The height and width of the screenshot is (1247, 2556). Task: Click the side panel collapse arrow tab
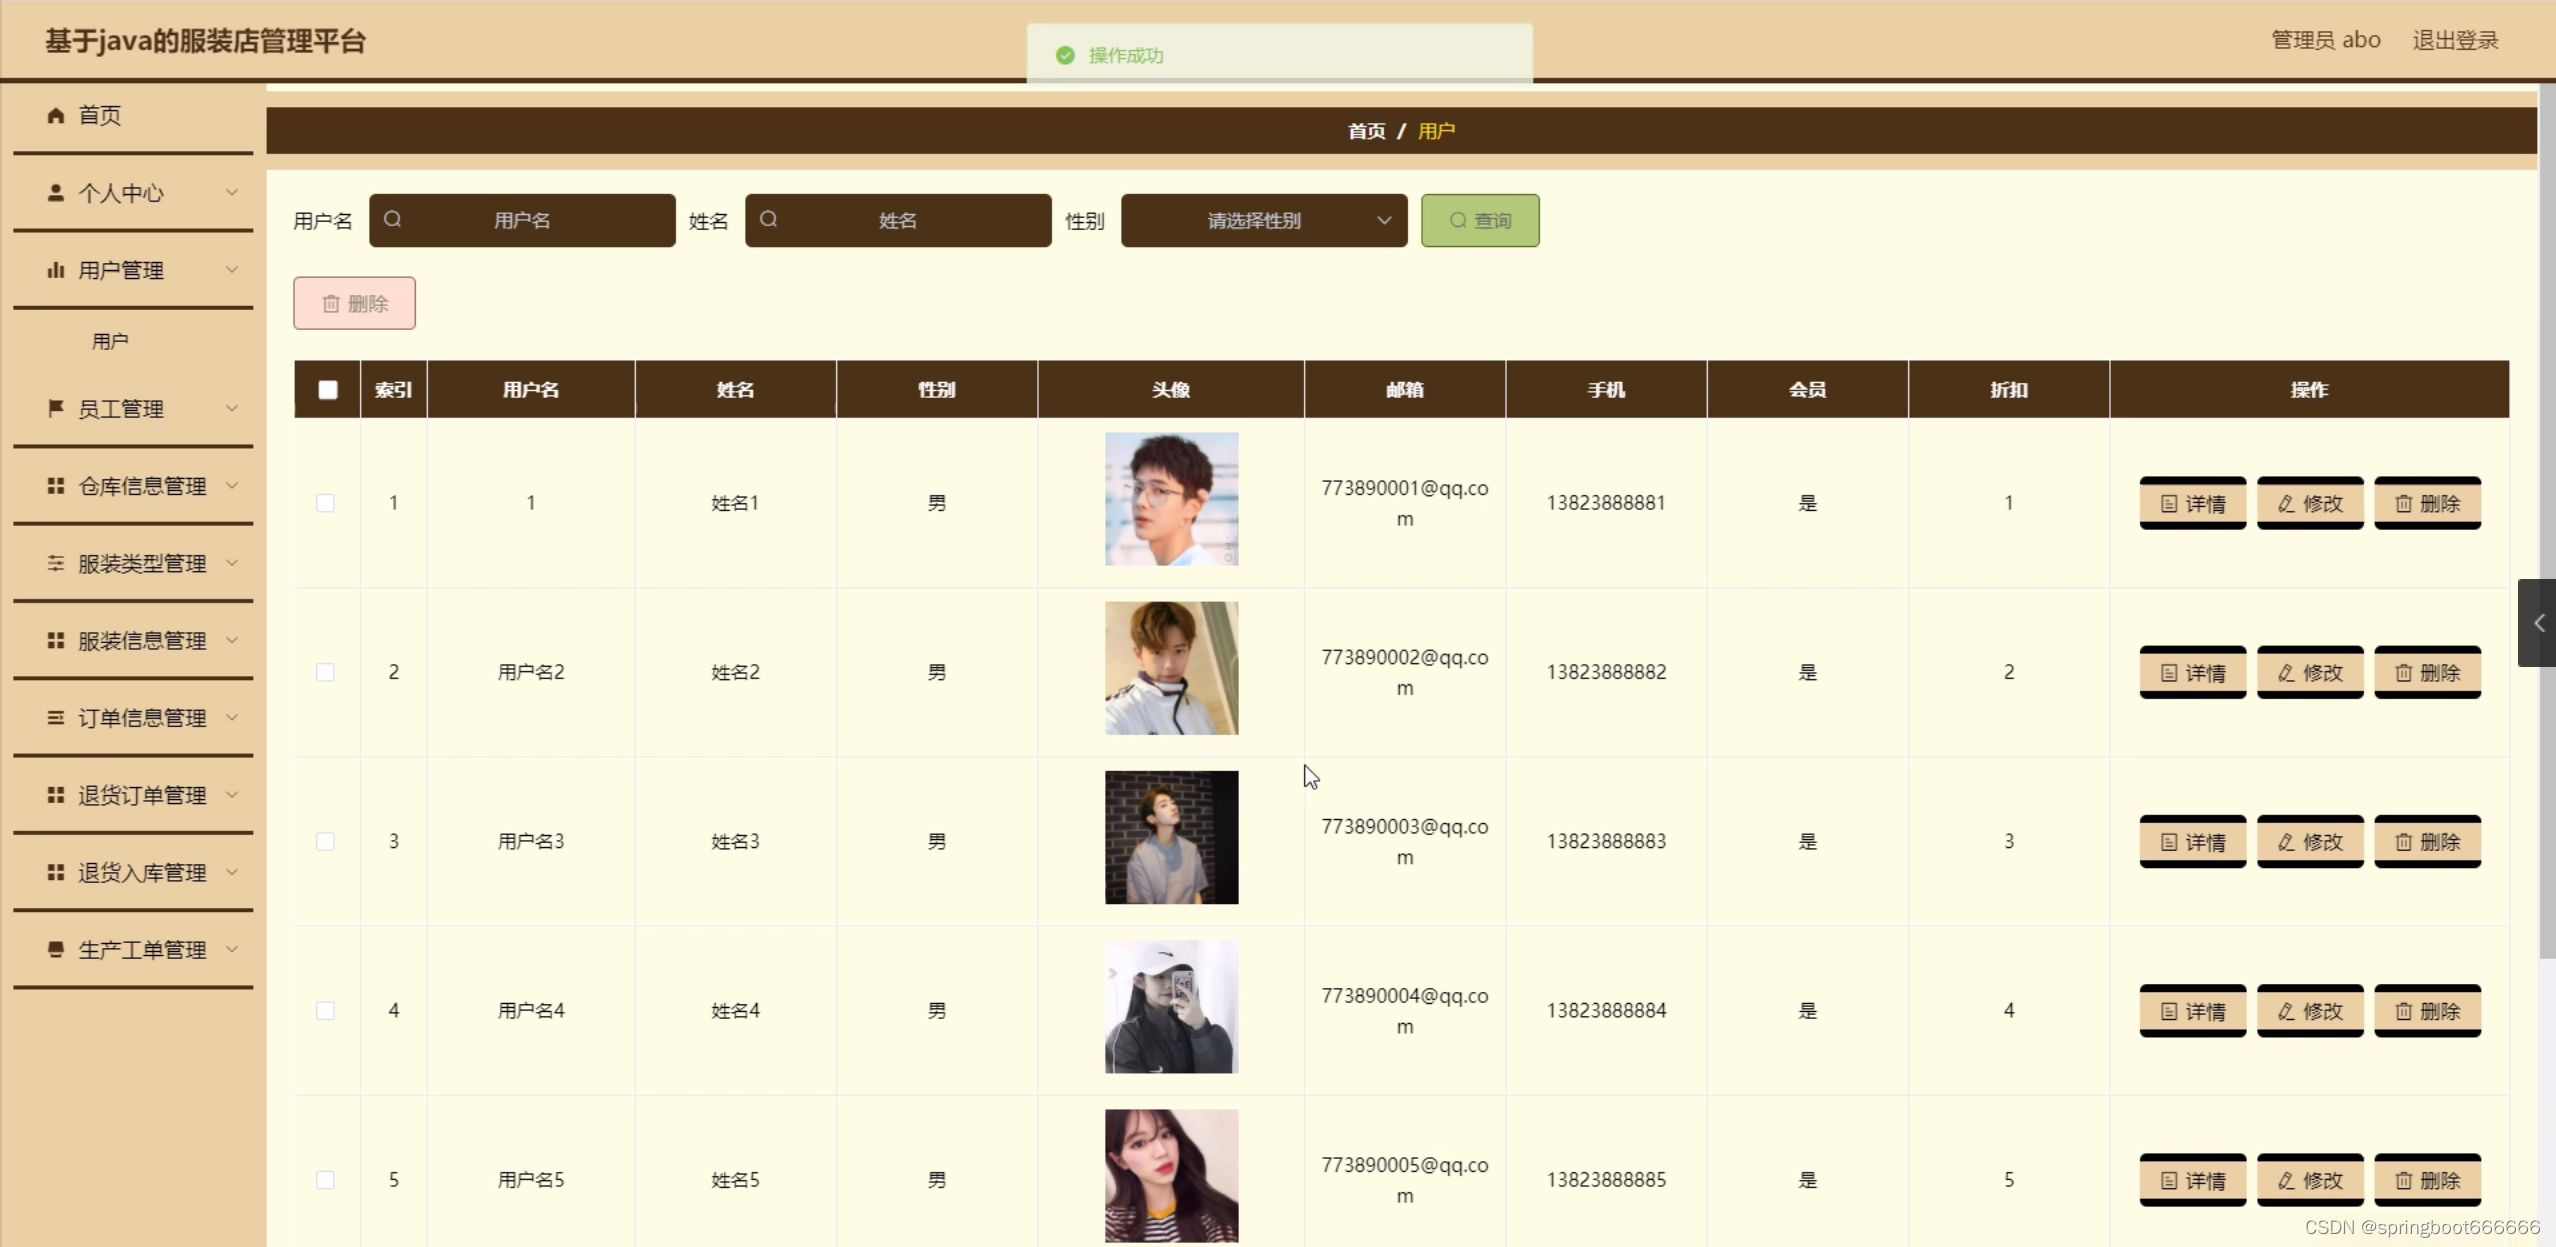pyautogui.click(x=2537, y=623)
